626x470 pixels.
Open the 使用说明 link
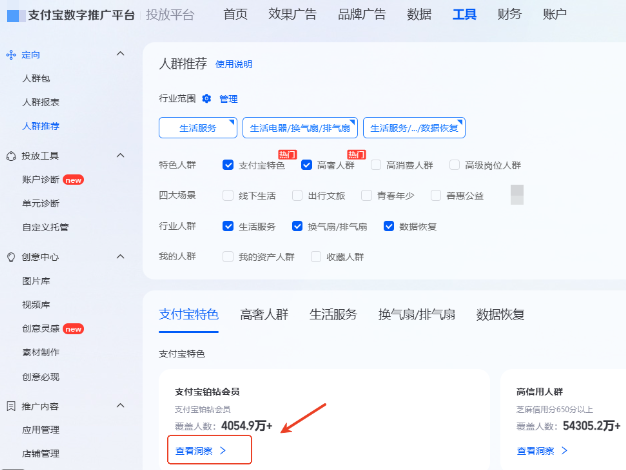coord(234,64)
